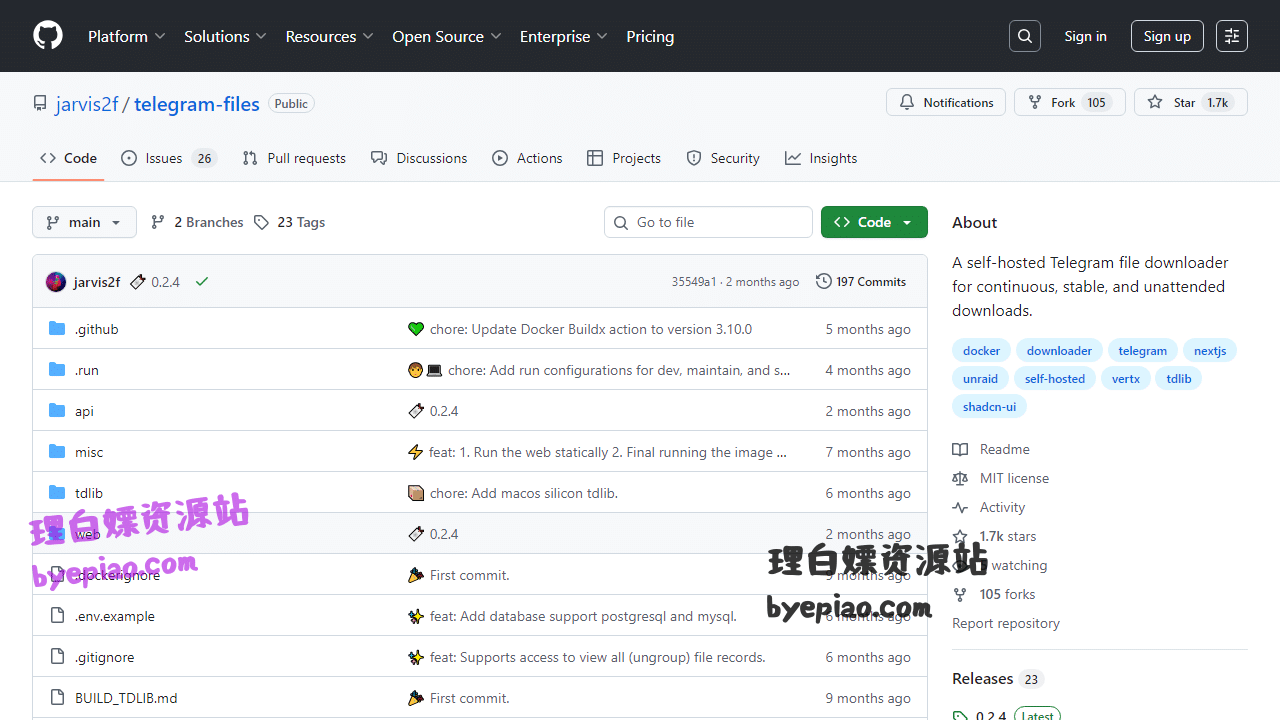
Task: Click the forks icon beside 105 forks
Action: (x=960, y=594)
